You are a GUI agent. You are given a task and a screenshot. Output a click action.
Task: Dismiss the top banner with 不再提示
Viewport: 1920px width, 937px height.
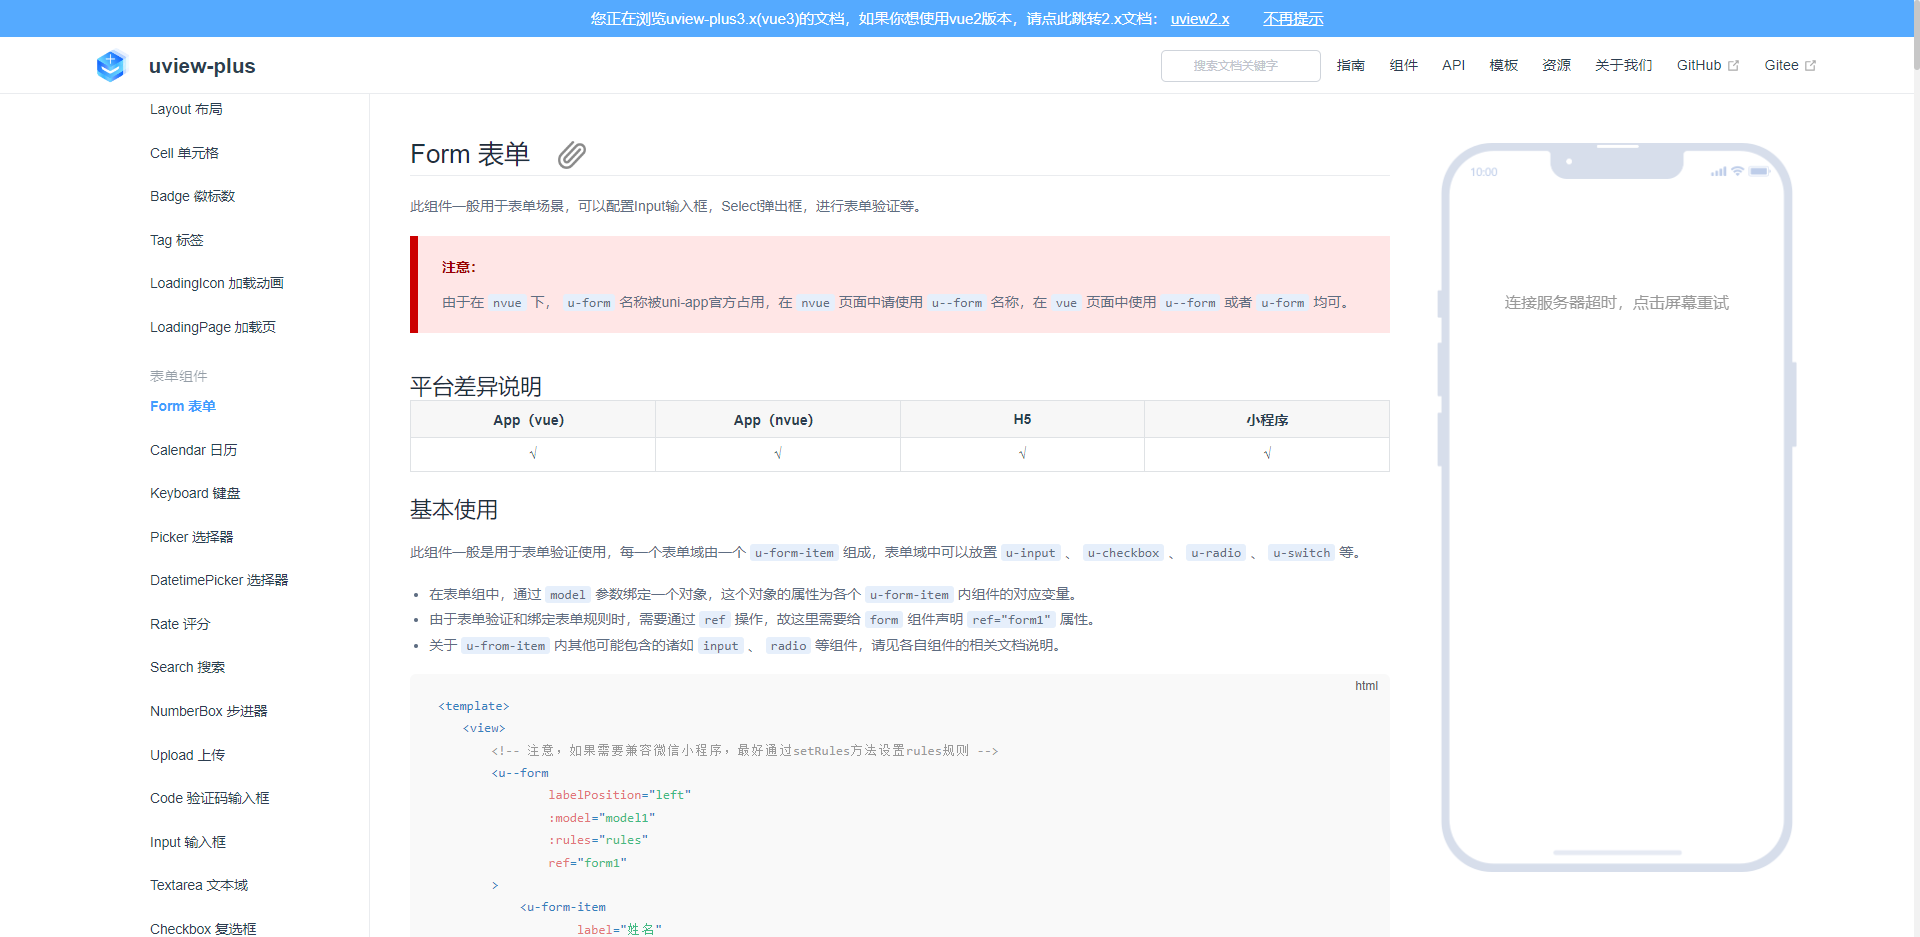(x=1293, y=18)
